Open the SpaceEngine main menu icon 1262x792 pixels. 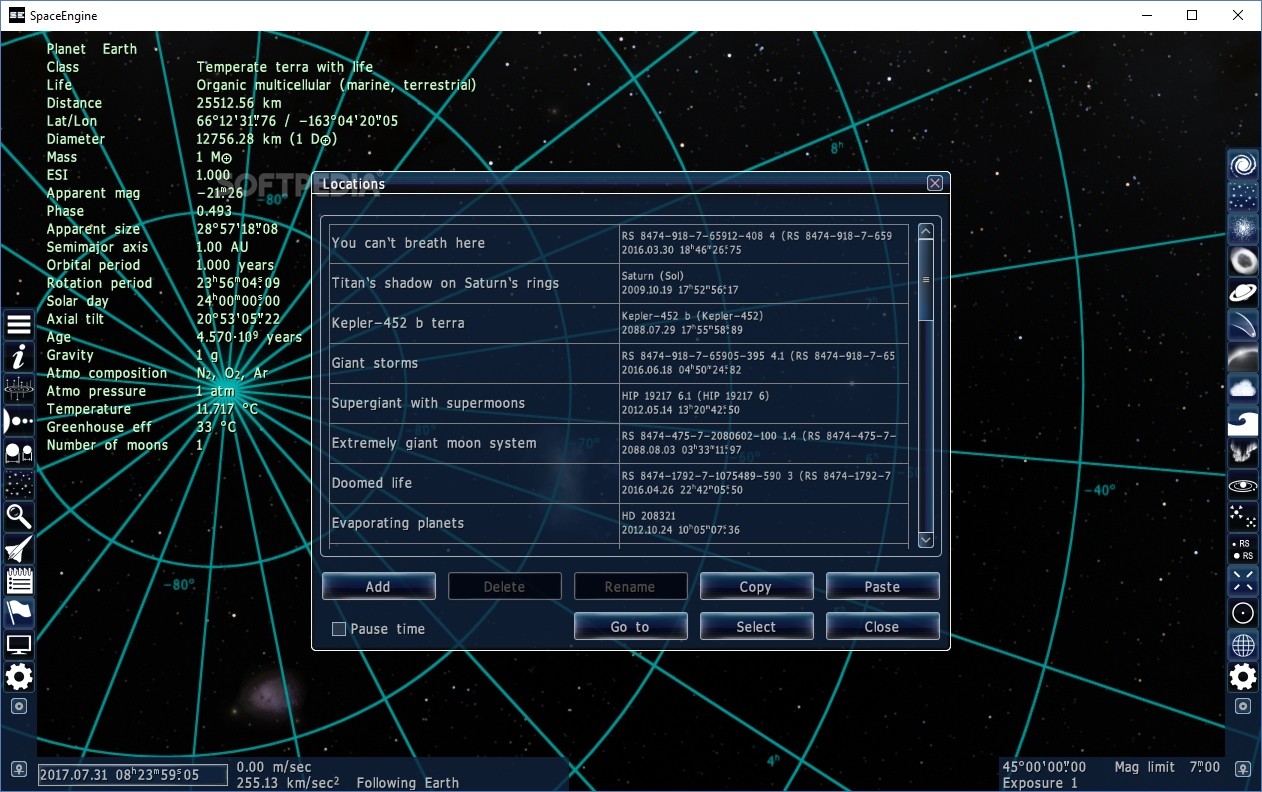18,324
